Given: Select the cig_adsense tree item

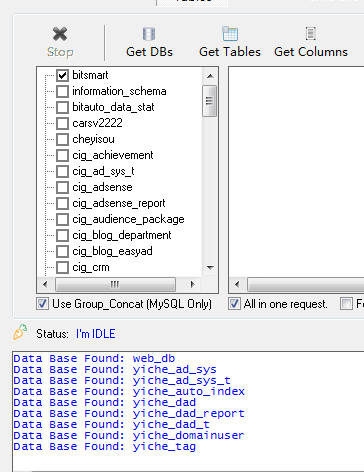Looking at the screenshot, I should pyautogui.click(x=102, y=187).
